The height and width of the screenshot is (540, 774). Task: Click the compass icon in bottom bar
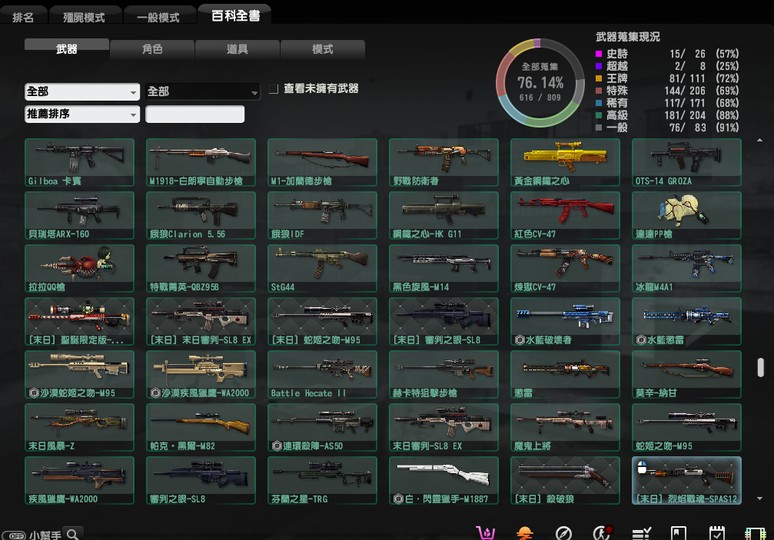coord(564,532)
